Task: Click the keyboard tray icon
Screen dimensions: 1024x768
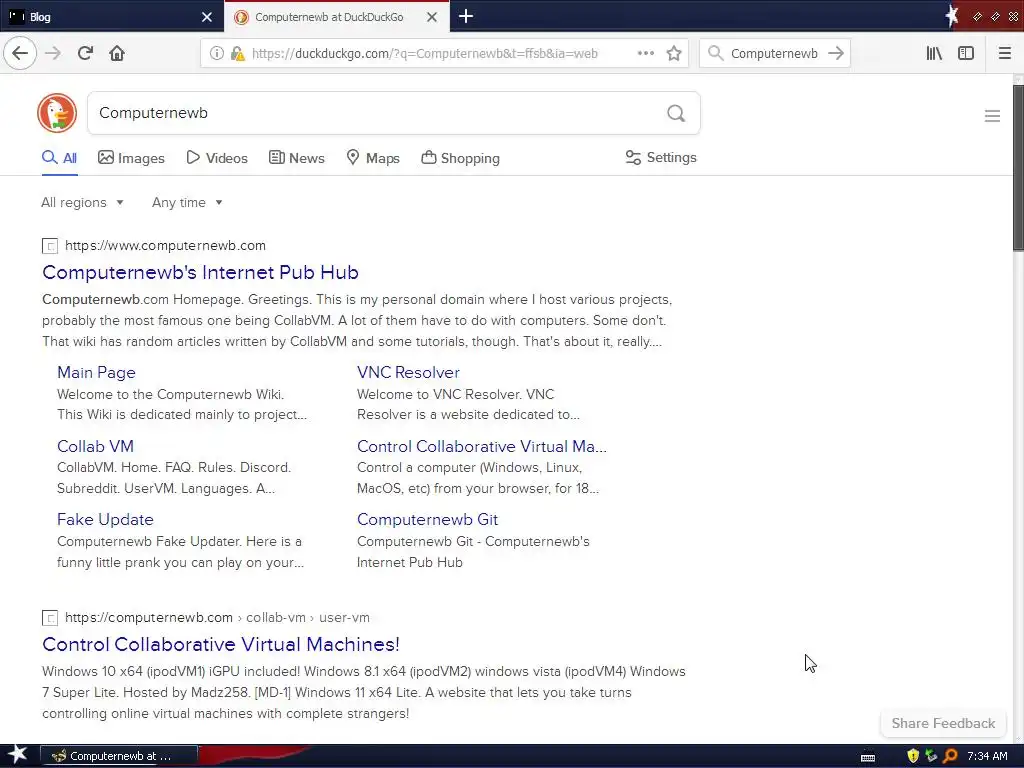Action: click(x=868, y=757)
